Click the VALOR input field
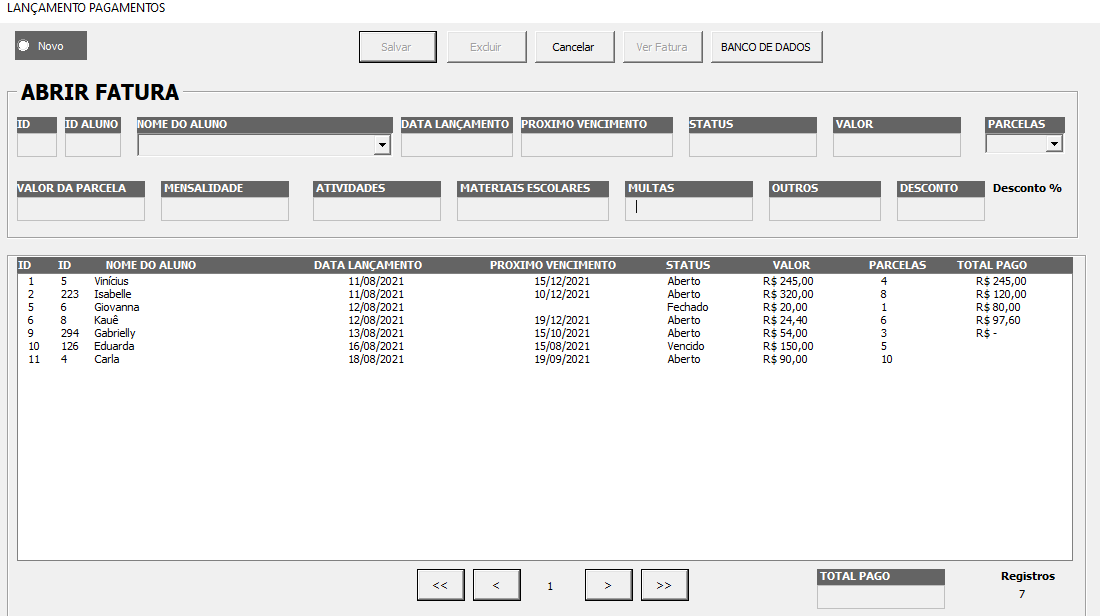This screenshot has width=1100, height=616. tap(897, 145)
